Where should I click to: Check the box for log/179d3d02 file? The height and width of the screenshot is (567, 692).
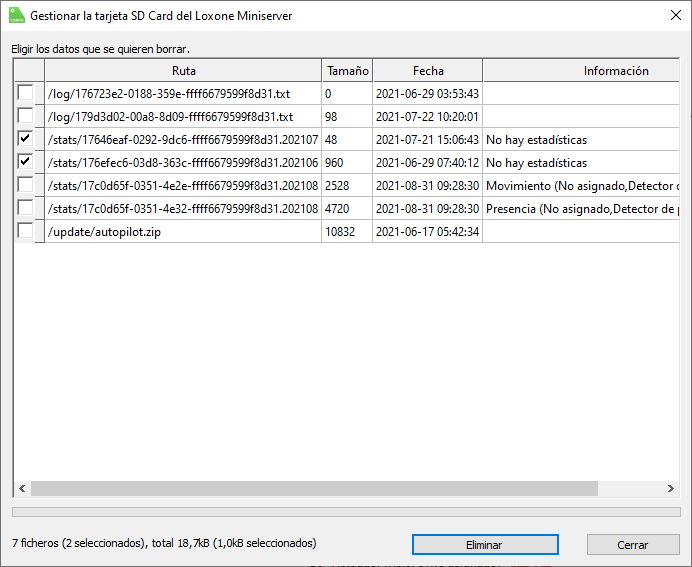25,116
